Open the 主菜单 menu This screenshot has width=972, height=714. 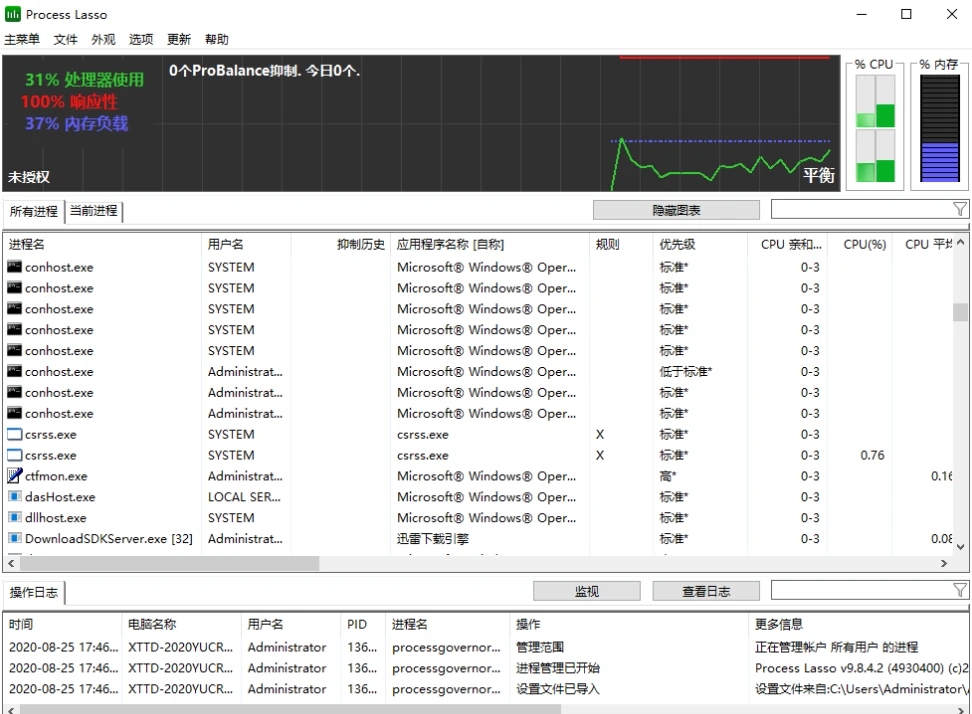(x=22, y=40)
